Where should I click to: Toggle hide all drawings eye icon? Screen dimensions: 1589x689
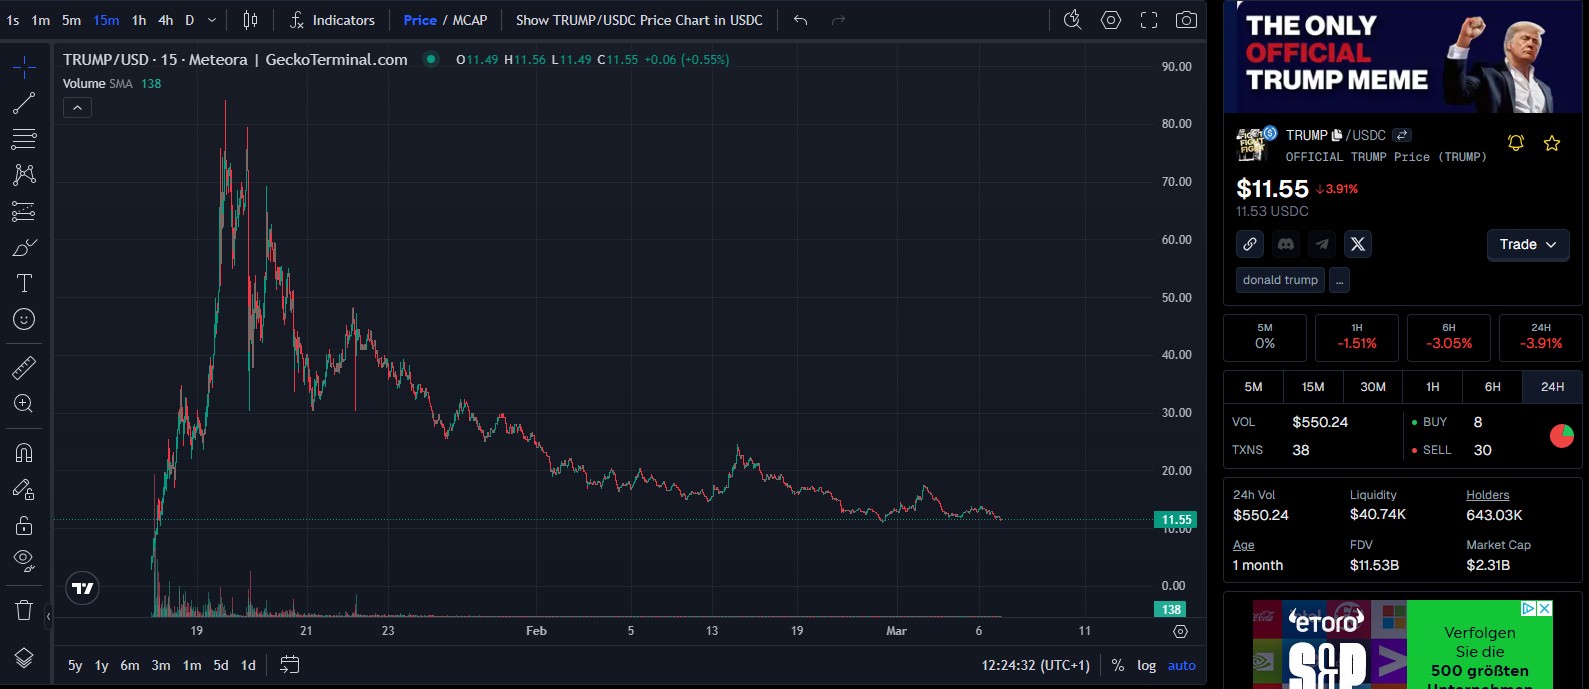[x=24, y=559]
